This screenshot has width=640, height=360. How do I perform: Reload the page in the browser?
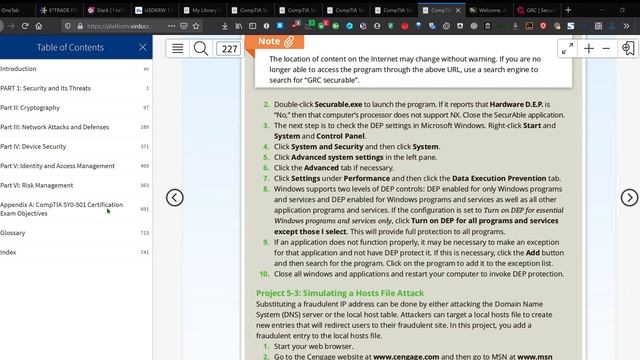[25, 26]
